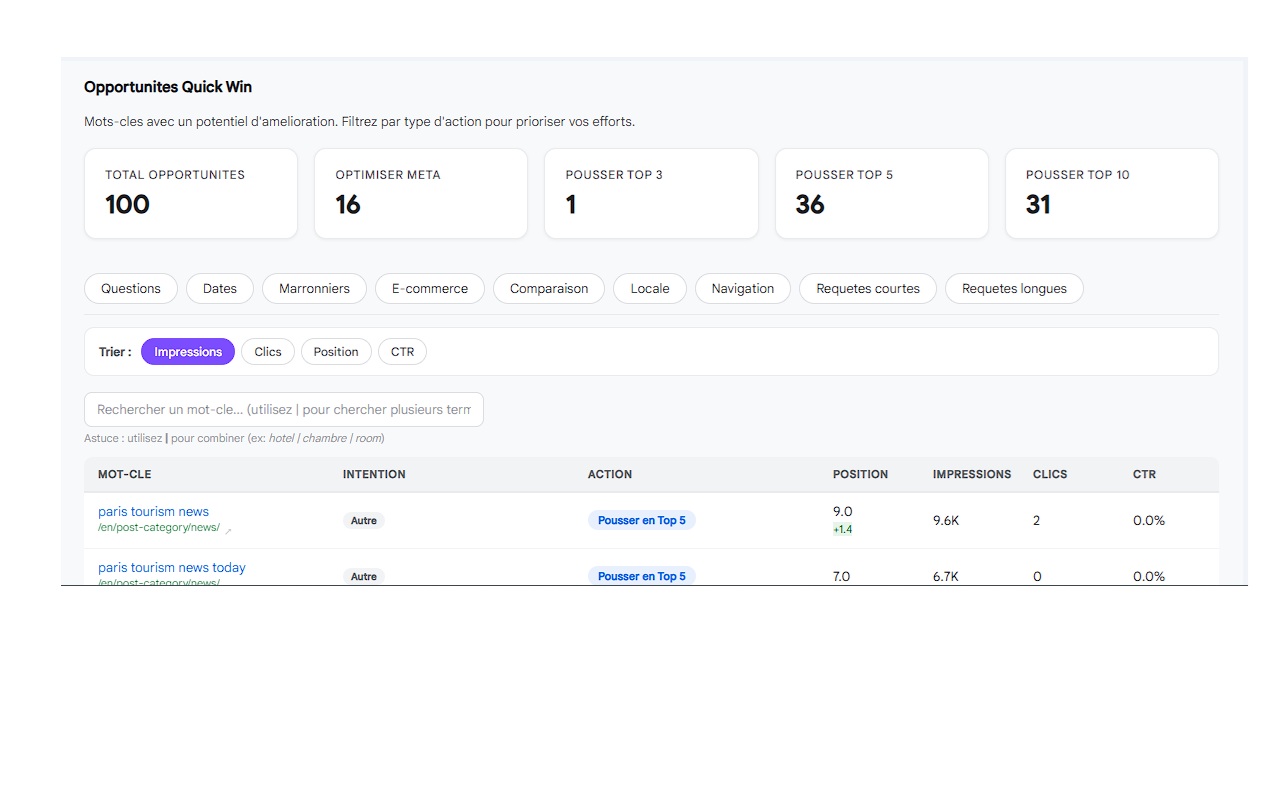Click Pousser en Top 5 for paris tourism news
Screen dimensions: 1280x800
tap(641, 520)
